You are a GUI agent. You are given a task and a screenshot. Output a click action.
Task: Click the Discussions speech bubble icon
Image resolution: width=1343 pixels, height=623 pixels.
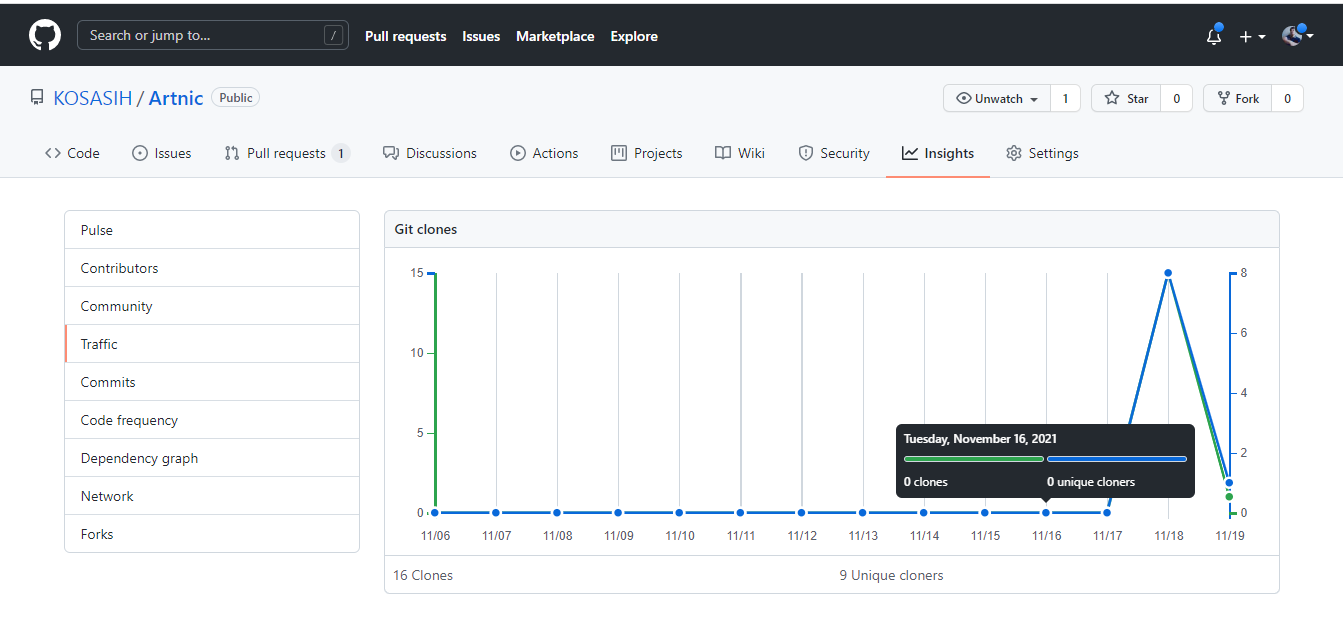click(391, 153)
